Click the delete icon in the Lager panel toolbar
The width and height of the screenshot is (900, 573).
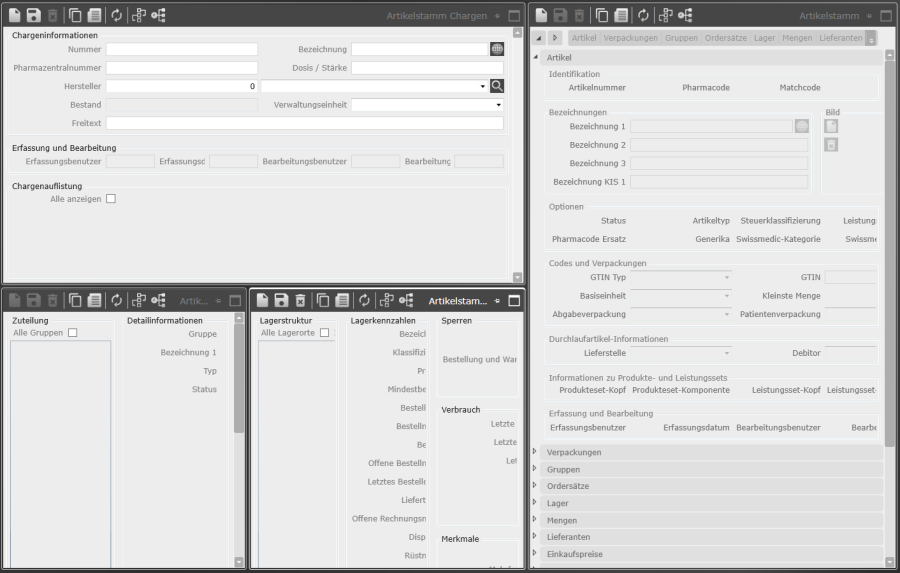300,300
